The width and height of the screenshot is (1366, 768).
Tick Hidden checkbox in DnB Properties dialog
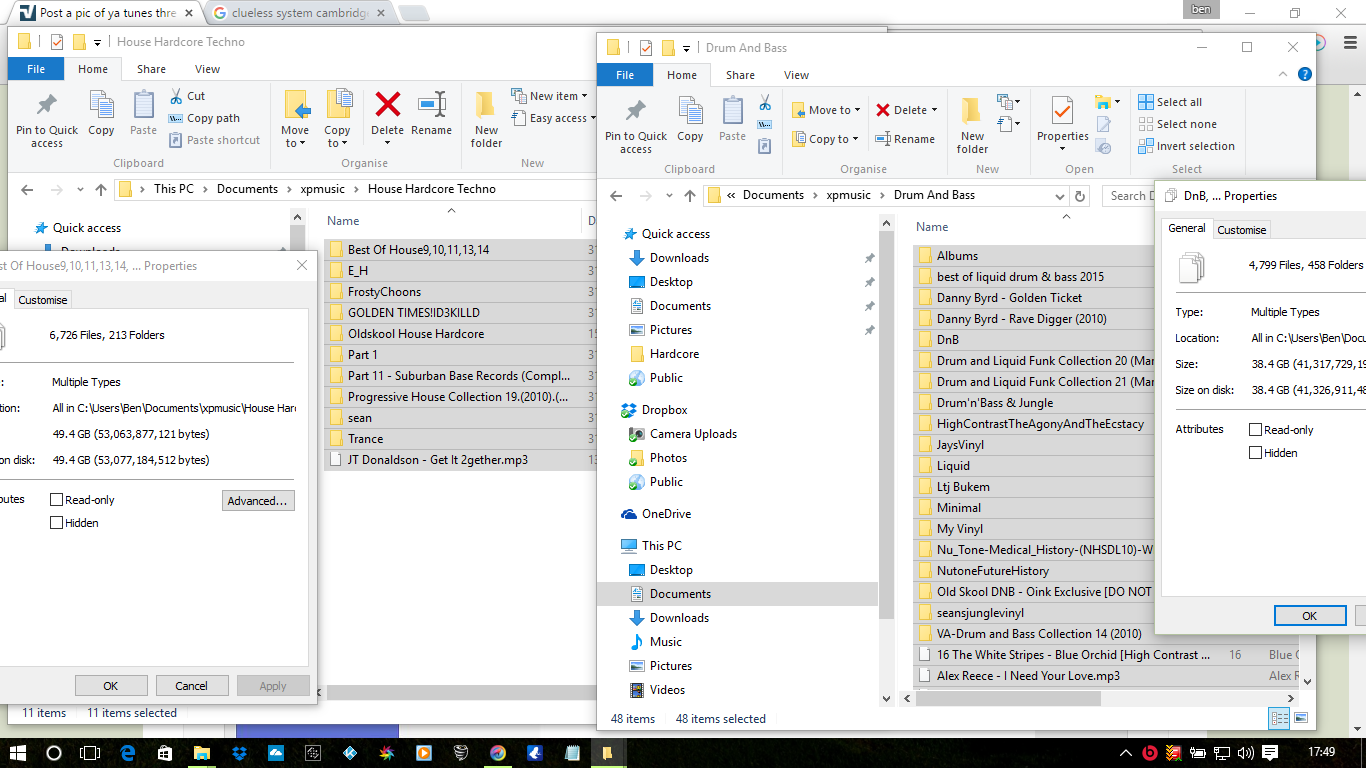pos(1255,453)
